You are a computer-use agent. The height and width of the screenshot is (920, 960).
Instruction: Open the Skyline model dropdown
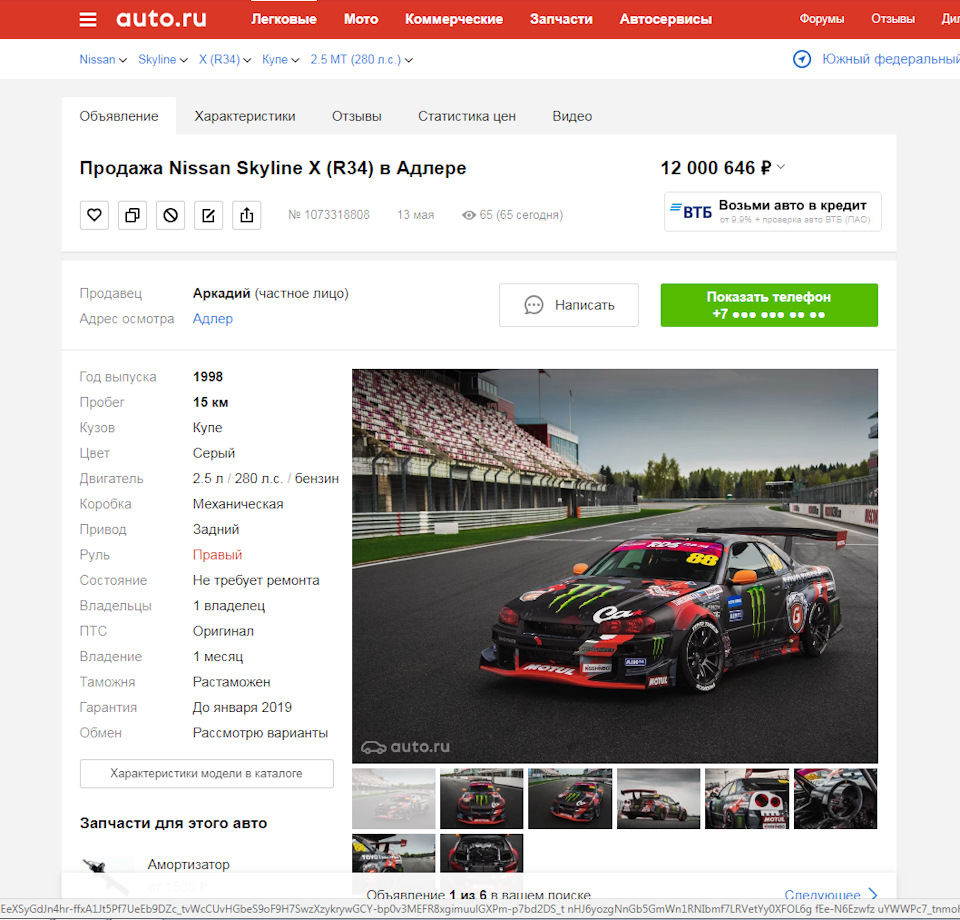[163, 60]
